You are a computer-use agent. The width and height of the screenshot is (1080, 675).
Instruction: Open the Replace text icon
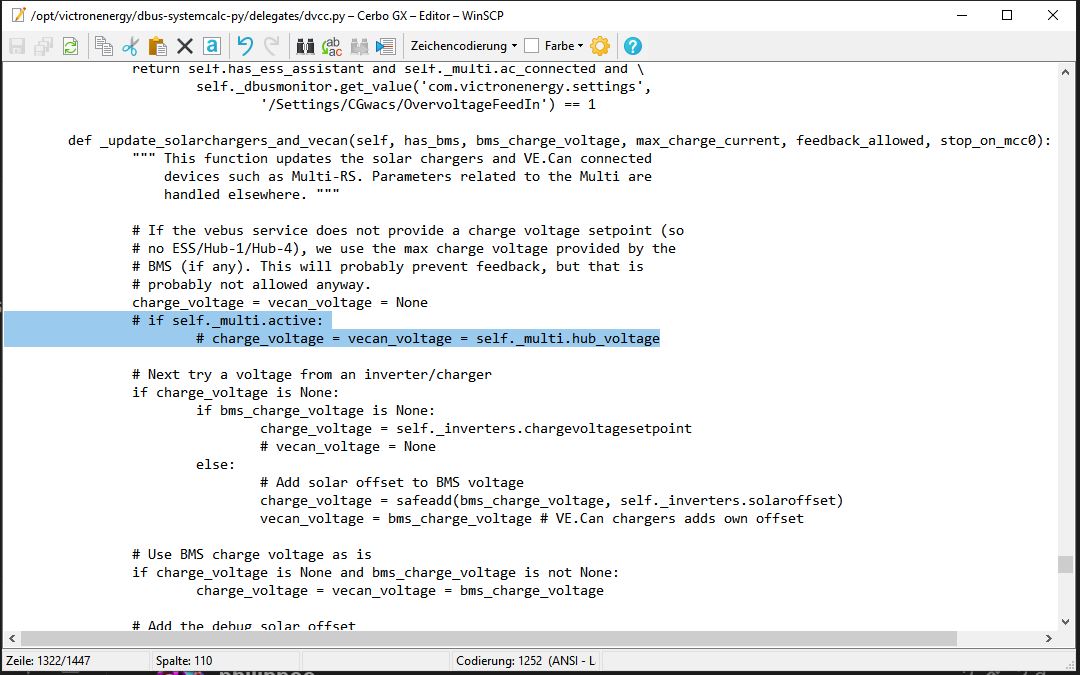pyautogui.click(x=333, y=46)
